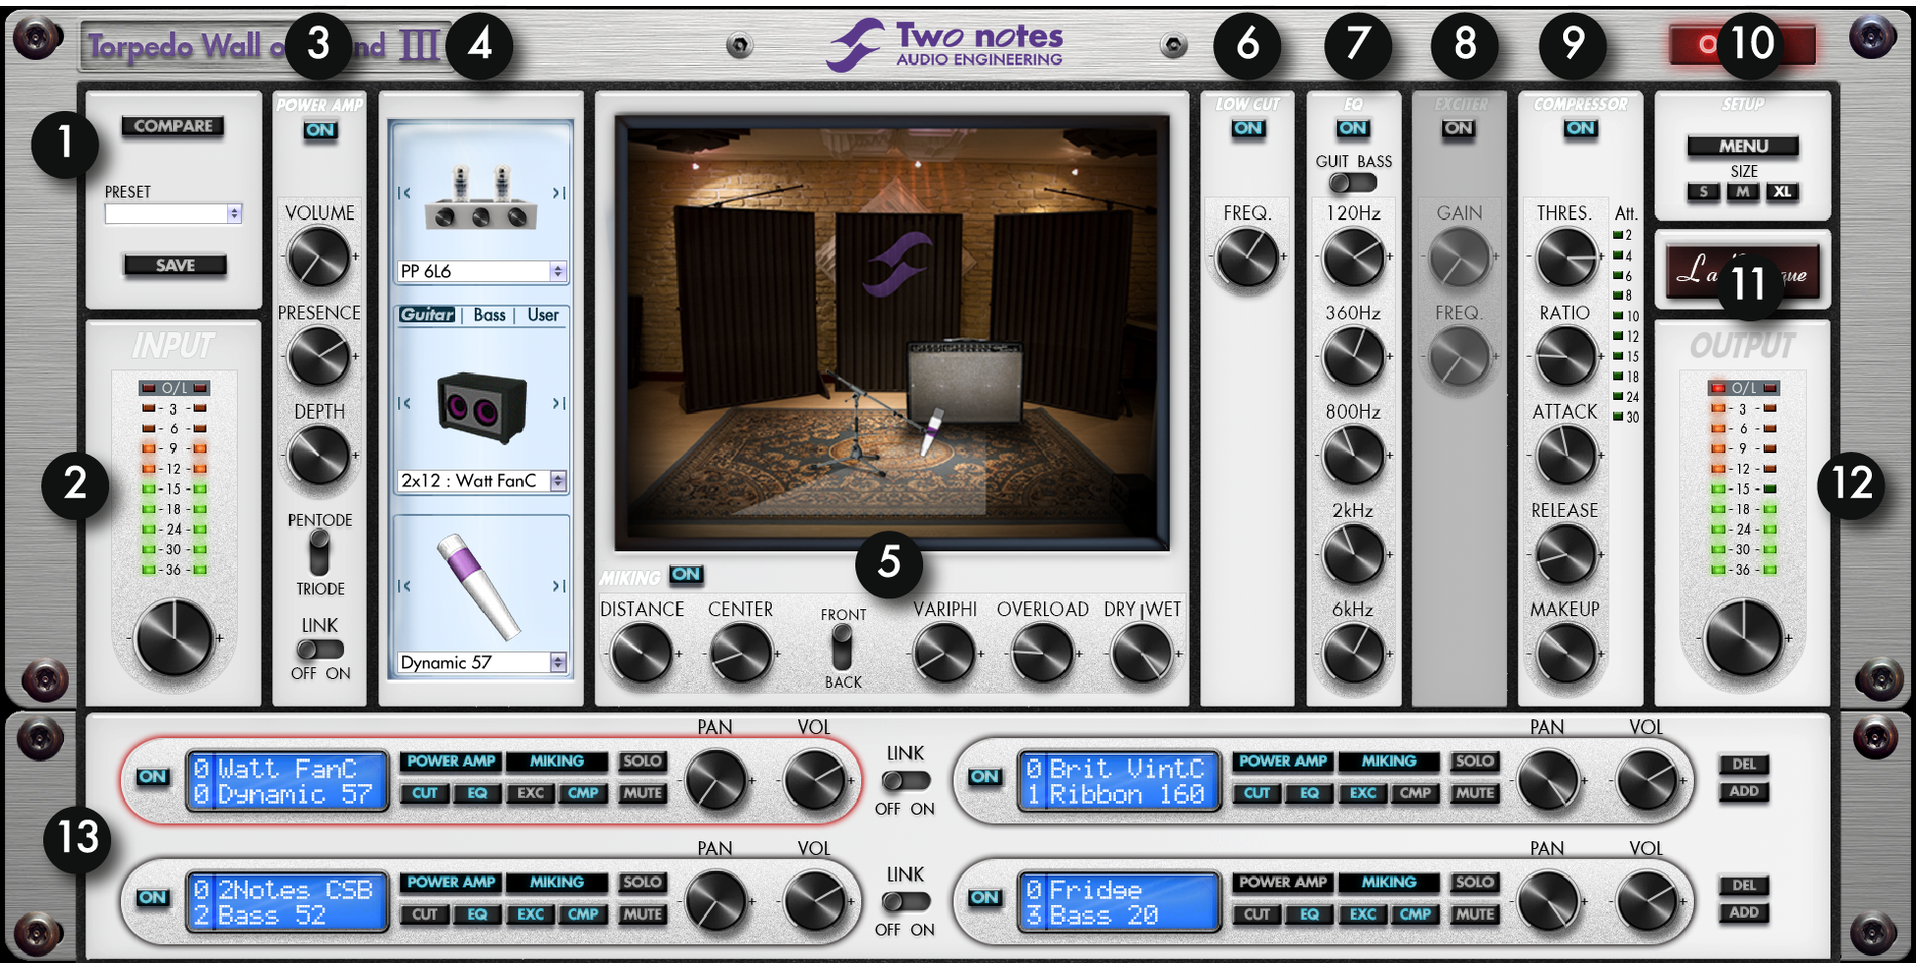Click the Power Amp VOLUME knob
The width and height of the screenshot is (1920, 963).
319,257
